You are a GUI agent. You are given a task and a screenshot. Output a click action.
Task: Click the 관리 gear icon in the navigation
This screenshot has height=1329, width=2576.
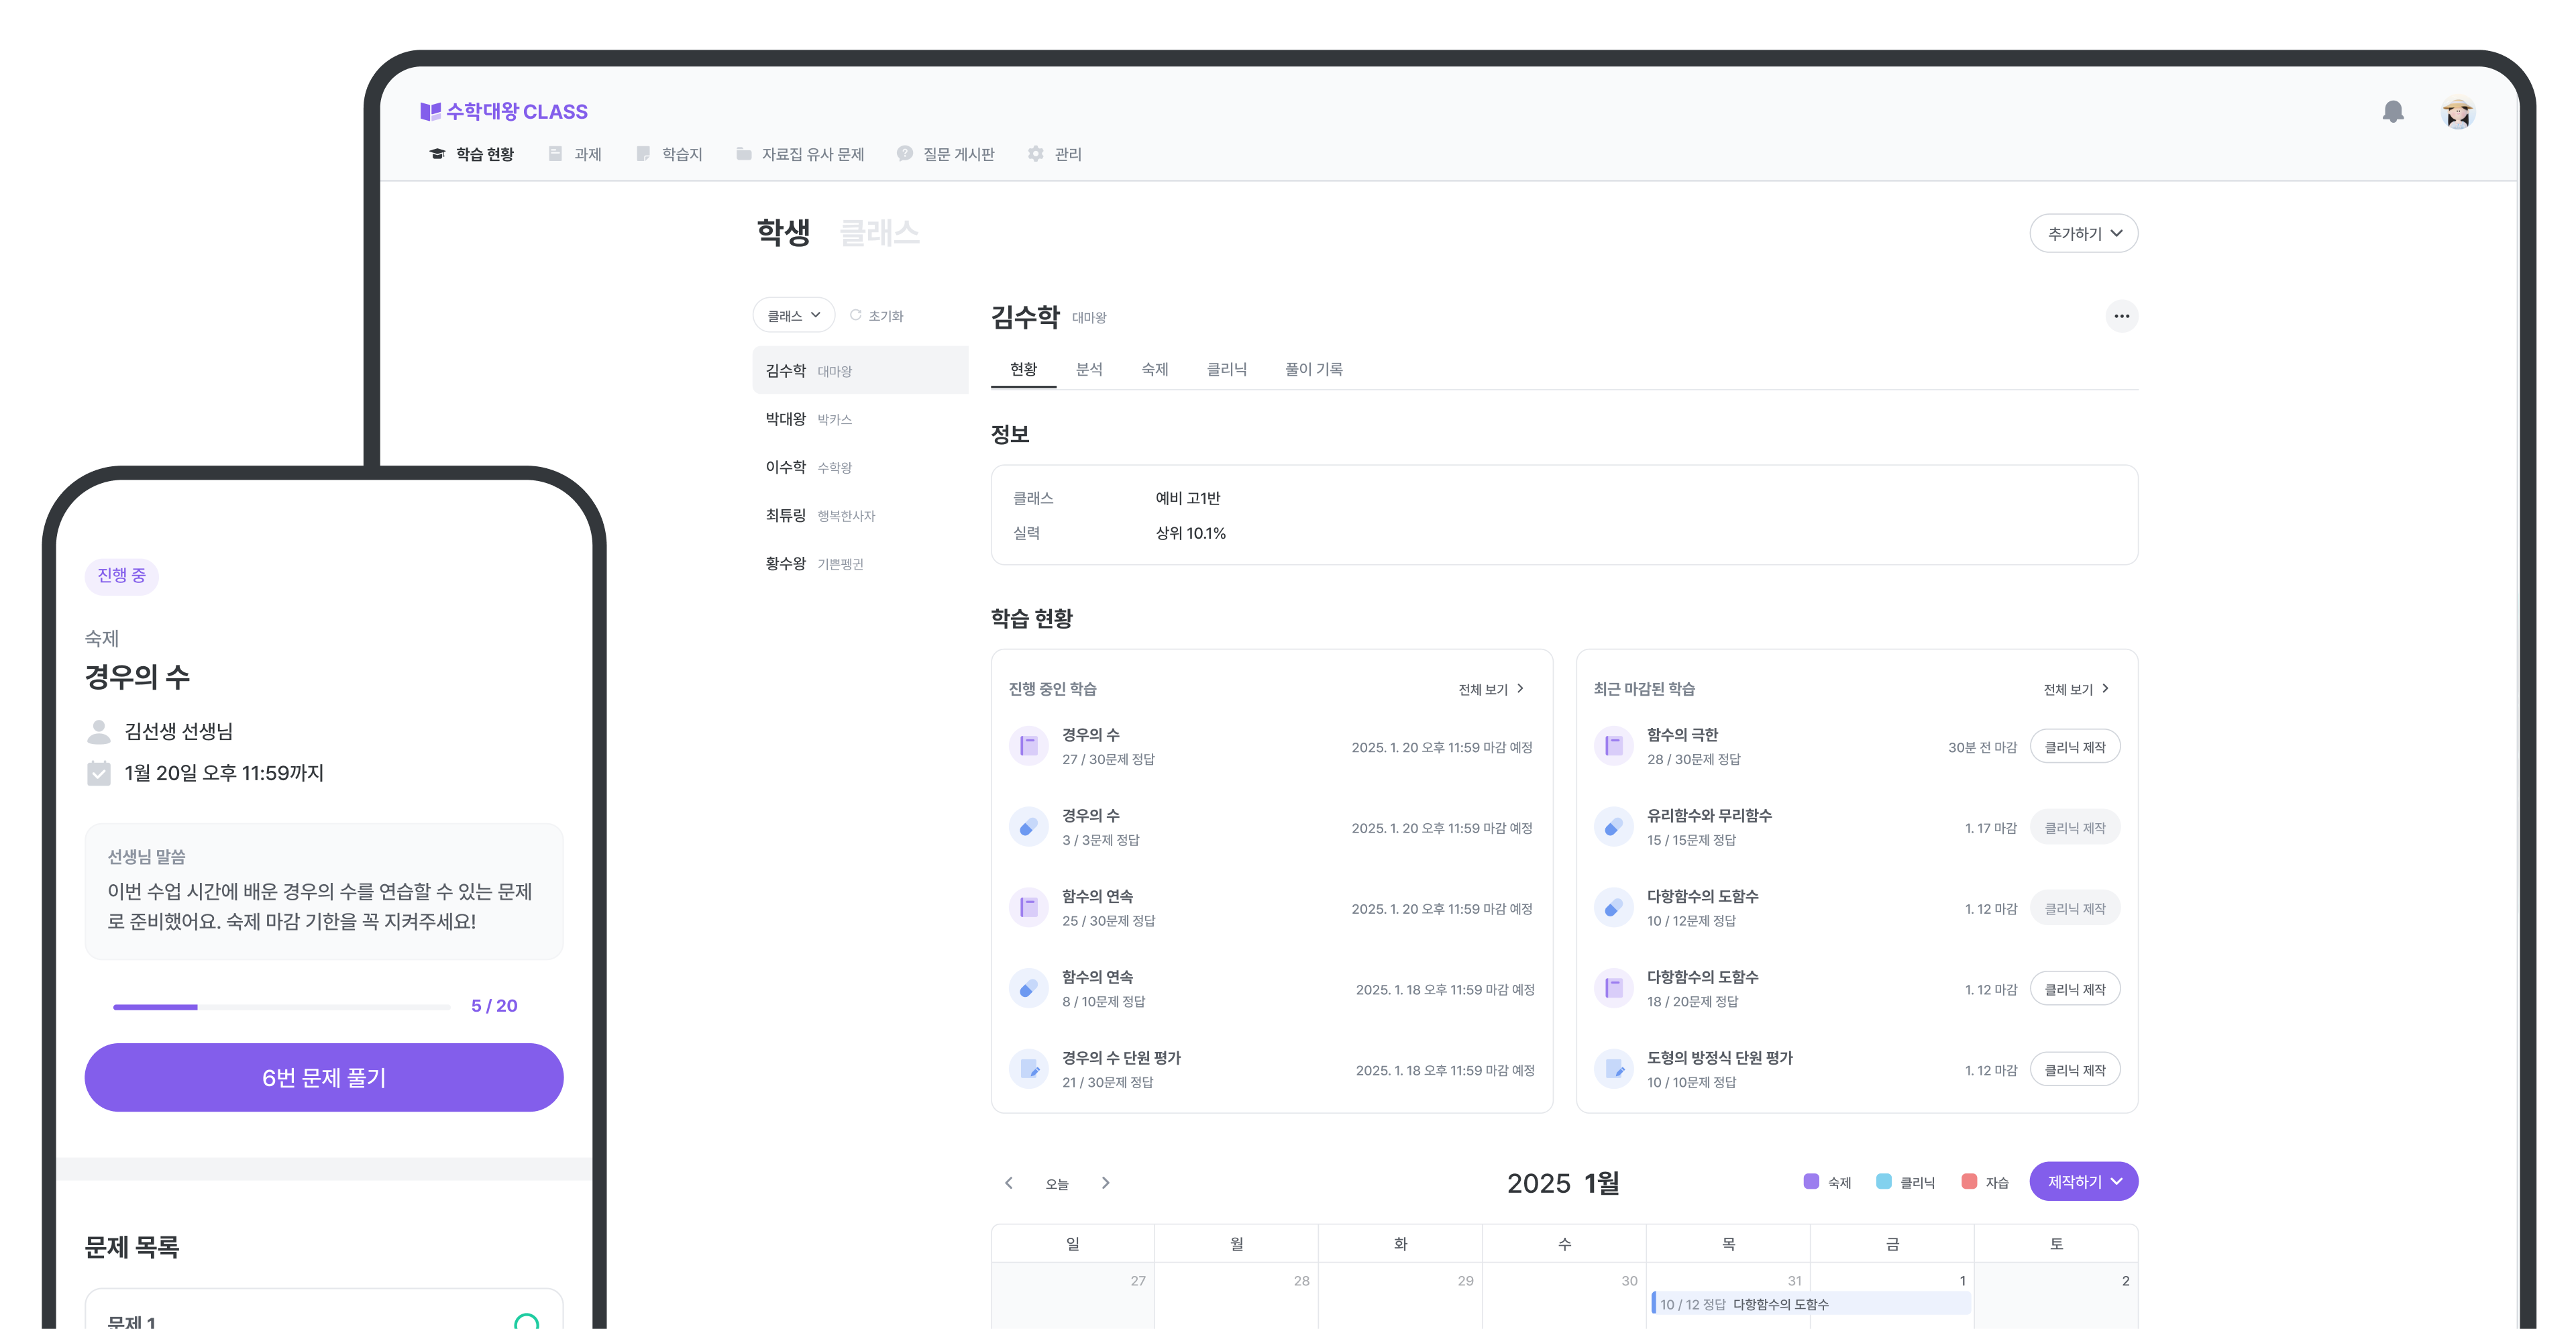(x=1037, y=153)
